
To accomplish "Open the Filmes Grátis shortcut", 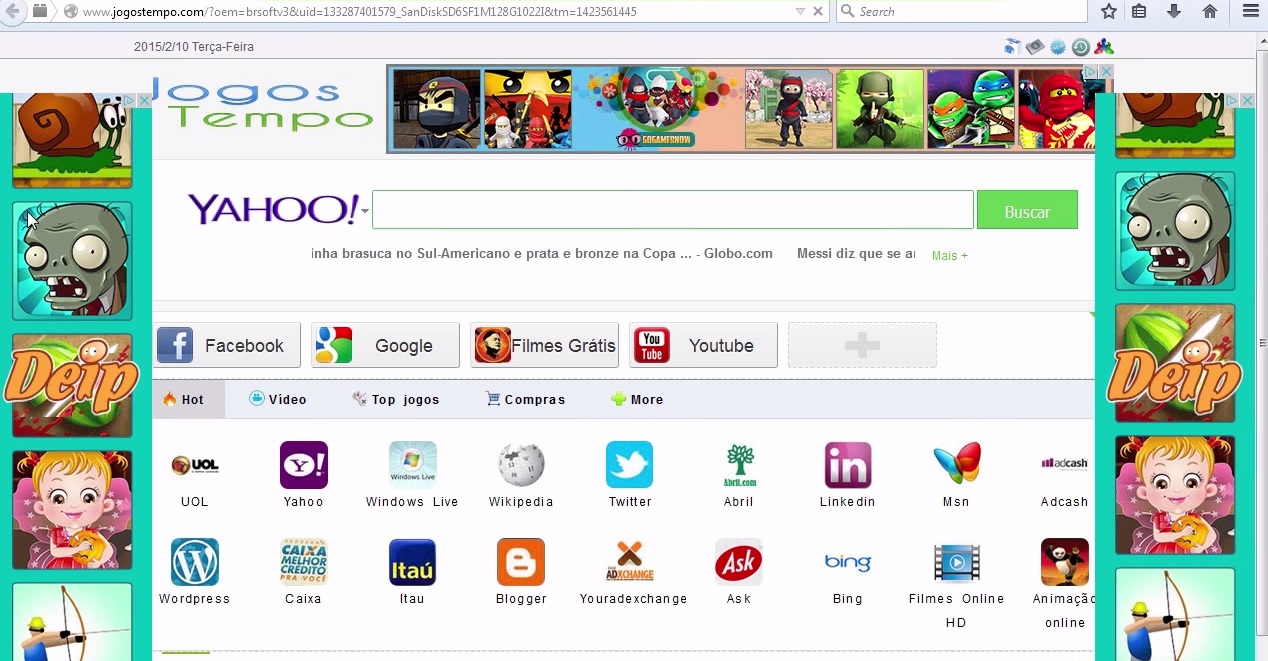I will (544, 345).
